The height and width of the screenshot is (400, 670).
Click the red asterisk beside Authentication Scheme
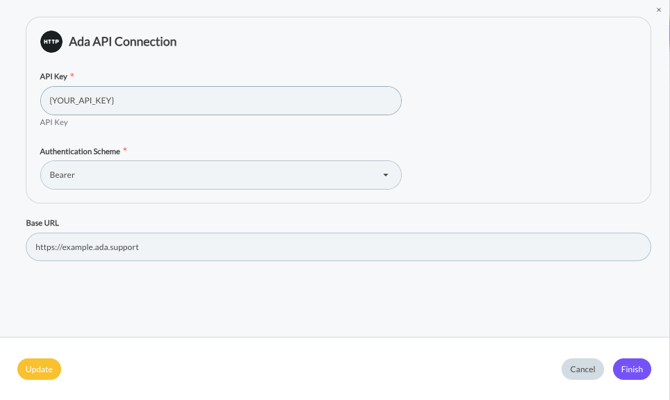125,151
